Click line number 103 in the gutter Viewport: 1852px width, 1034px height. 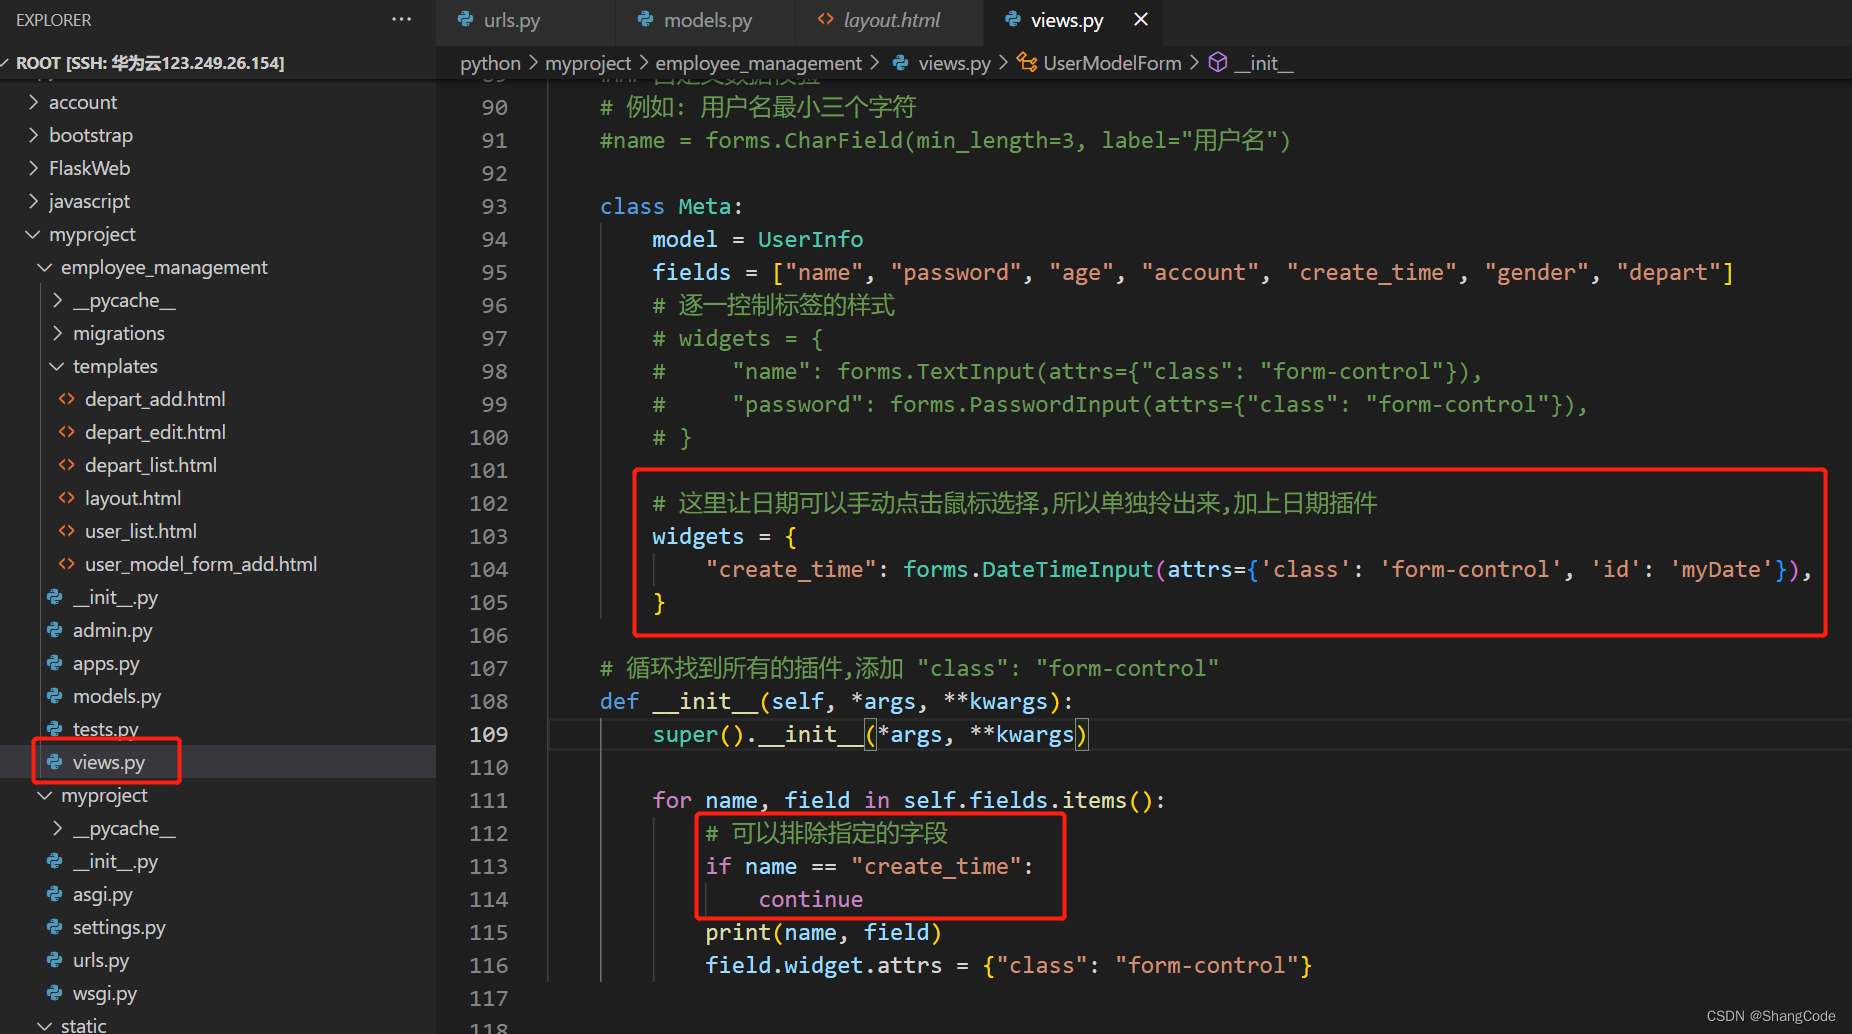point(489,536)
